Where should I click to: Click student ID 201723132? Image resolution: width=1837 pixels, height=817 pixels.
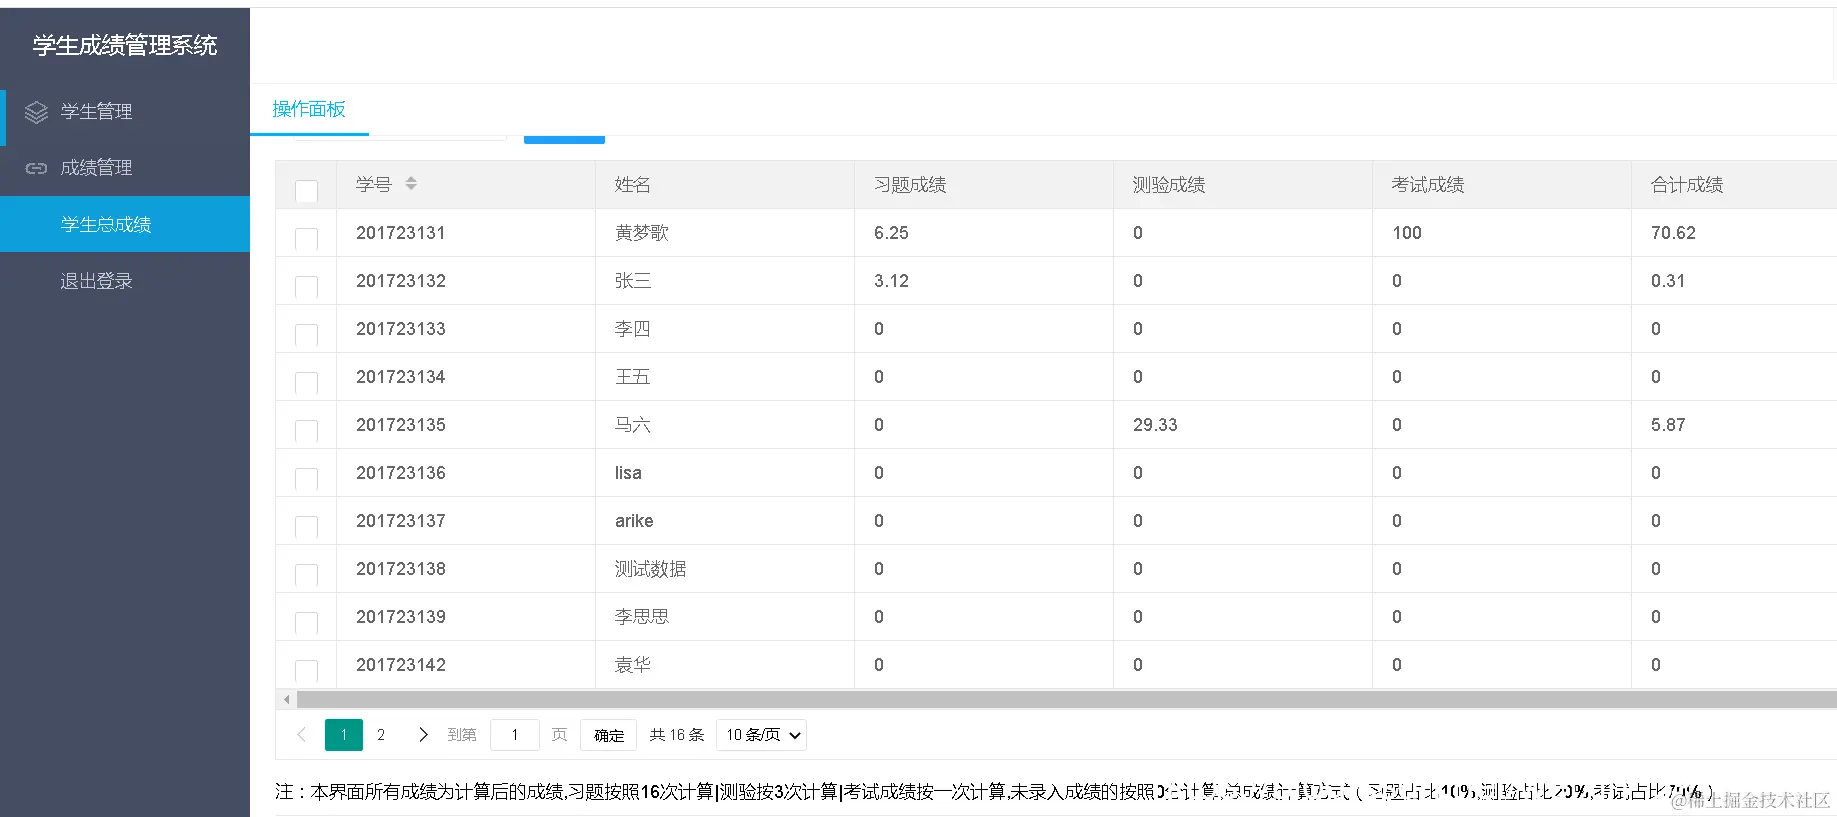[401, 281]
